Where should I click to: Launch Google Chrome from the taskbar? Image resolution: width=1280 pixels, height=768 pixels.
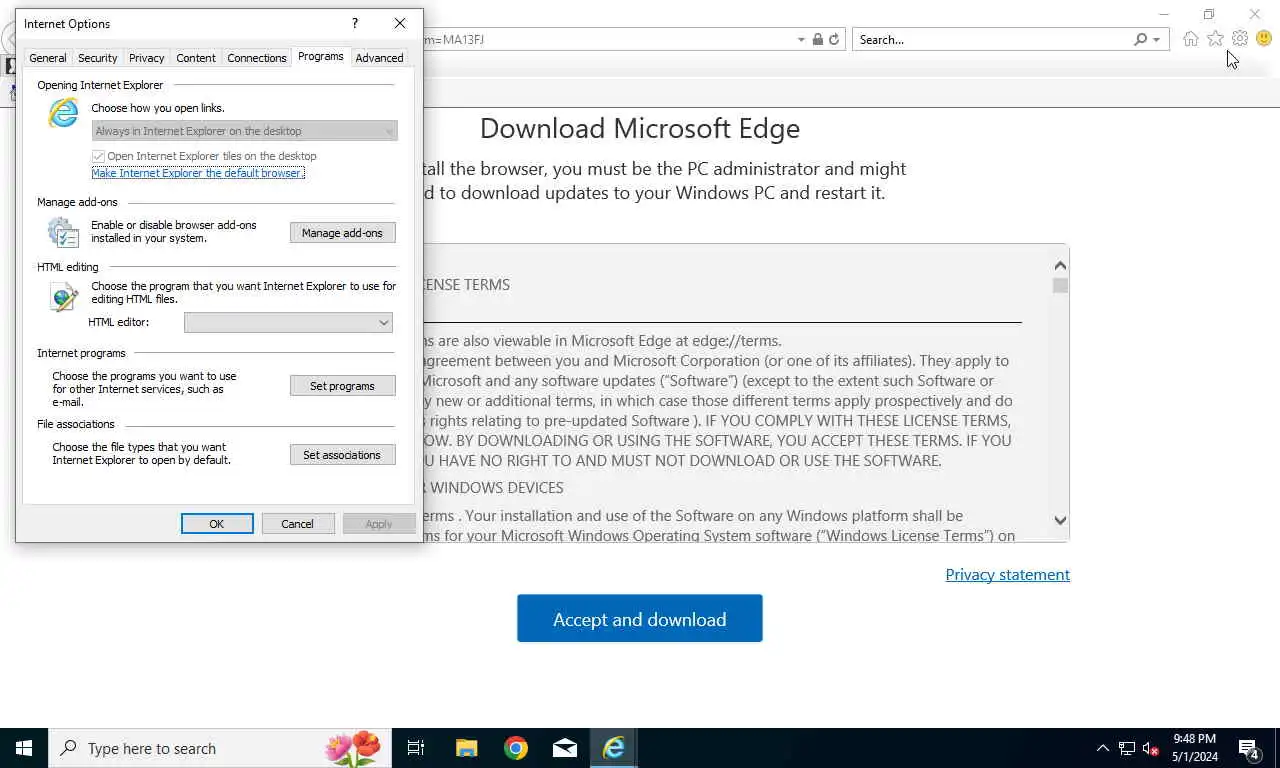pyautogui.click(x=516, y=748)
